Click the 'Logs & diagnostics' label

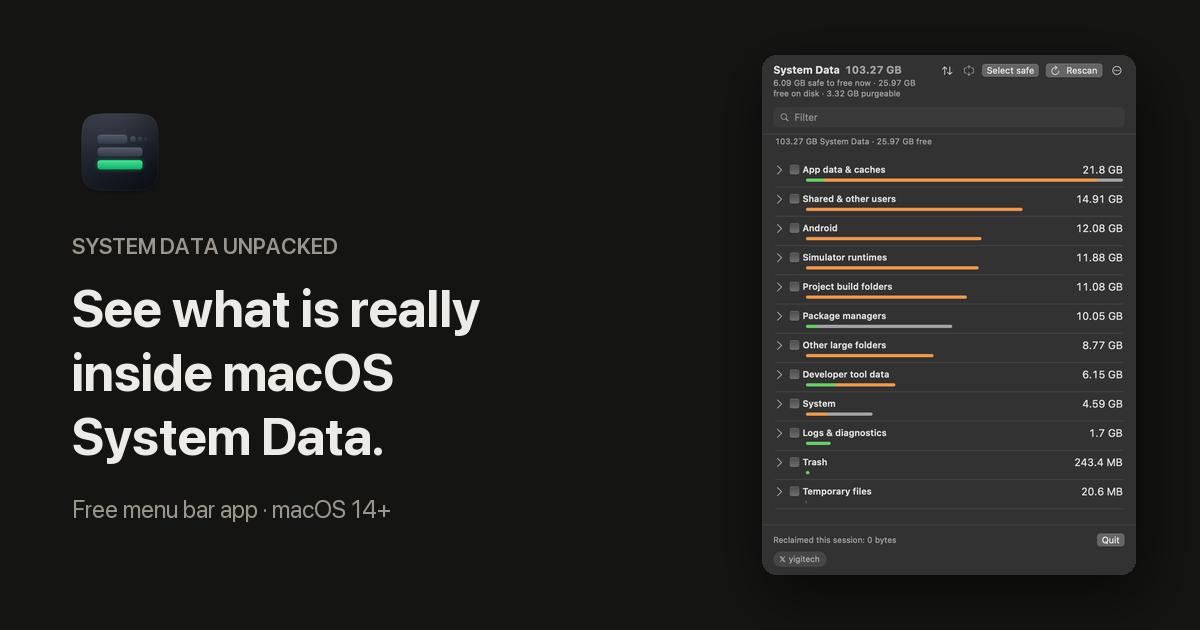[x=844, y=433]
